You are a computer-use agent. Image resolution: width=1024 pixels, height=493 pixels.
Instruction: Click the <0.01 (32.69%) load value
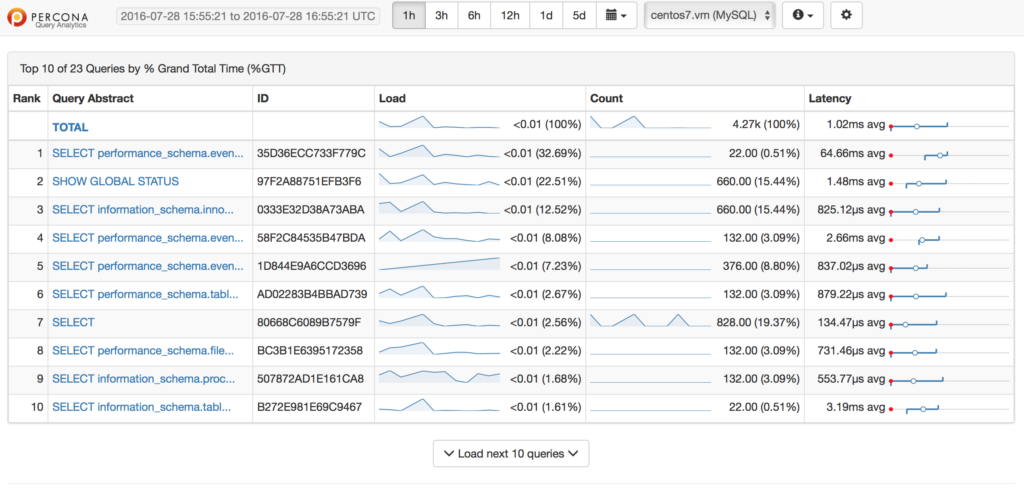[542, 153]
